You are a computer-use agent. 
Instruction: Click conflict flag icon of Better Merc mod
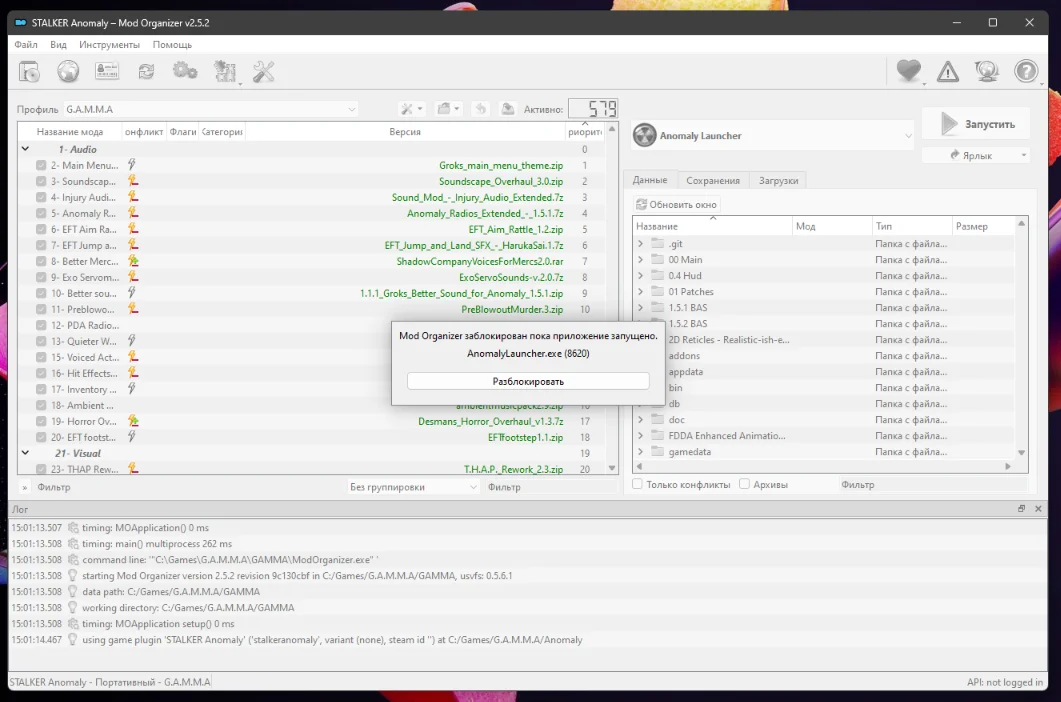coord(133,261)
